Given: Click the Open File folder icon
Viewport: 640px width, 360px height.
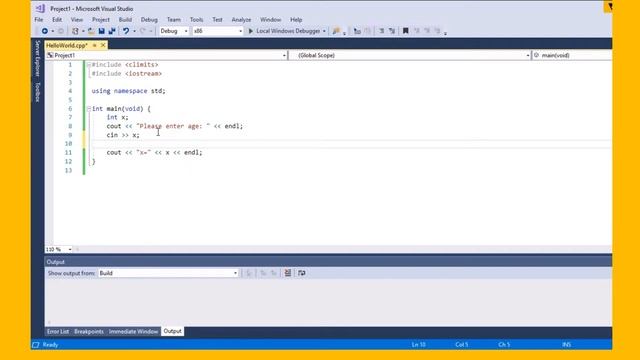Looking at the screenshot, I should tap(91, 31).
